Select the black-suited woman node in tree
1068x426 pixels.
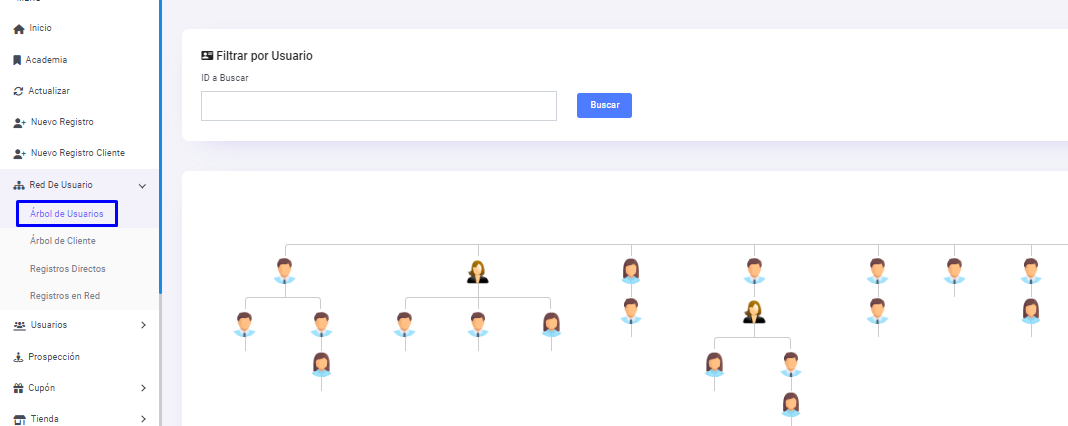pos(478,272)
